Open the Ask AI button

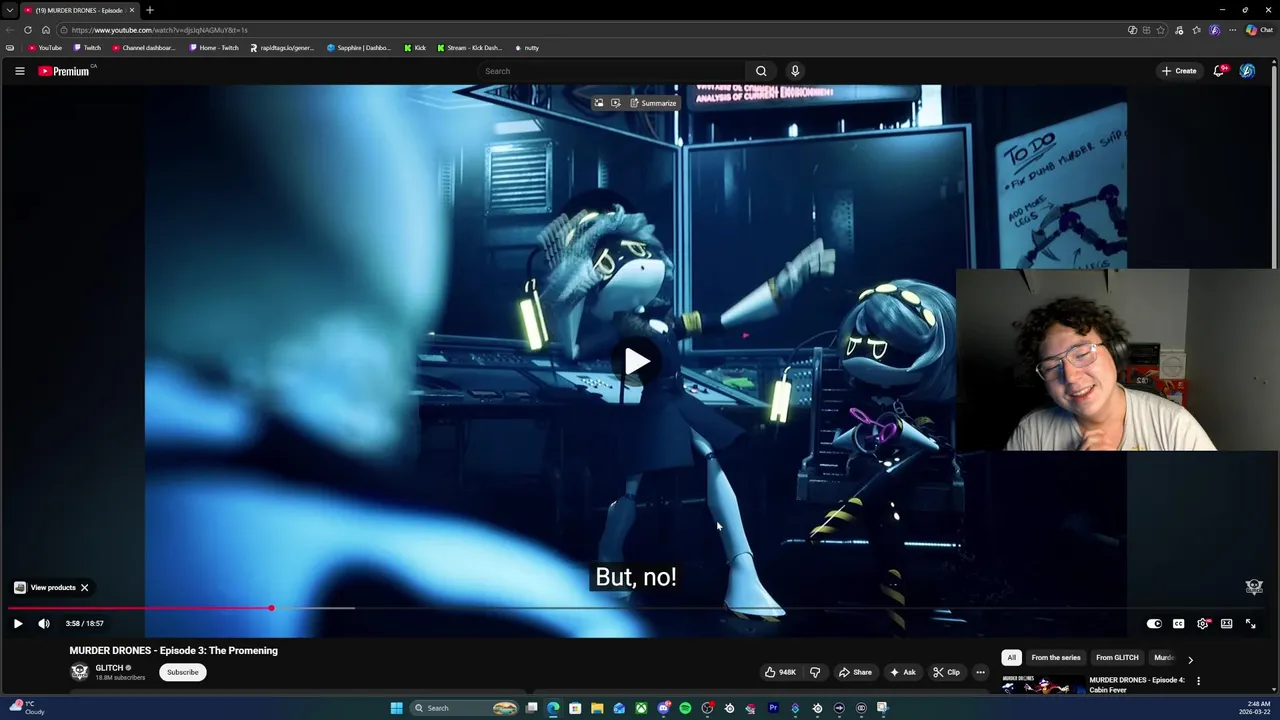tap(902, 672)
